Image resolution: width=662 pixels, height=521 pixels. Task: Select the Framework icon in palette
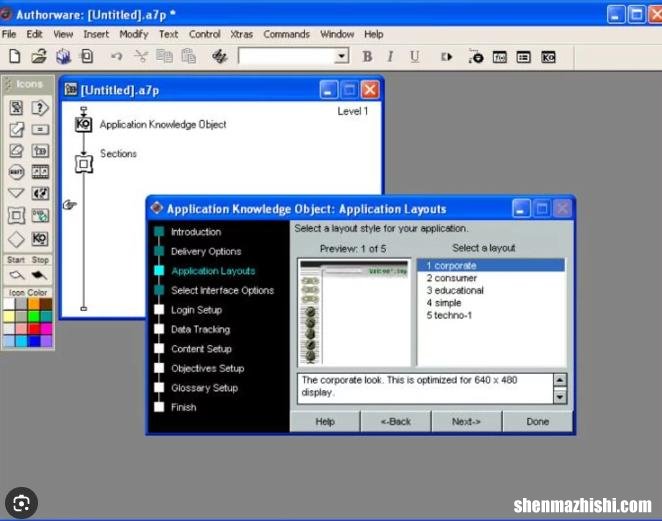coord(16,216)
